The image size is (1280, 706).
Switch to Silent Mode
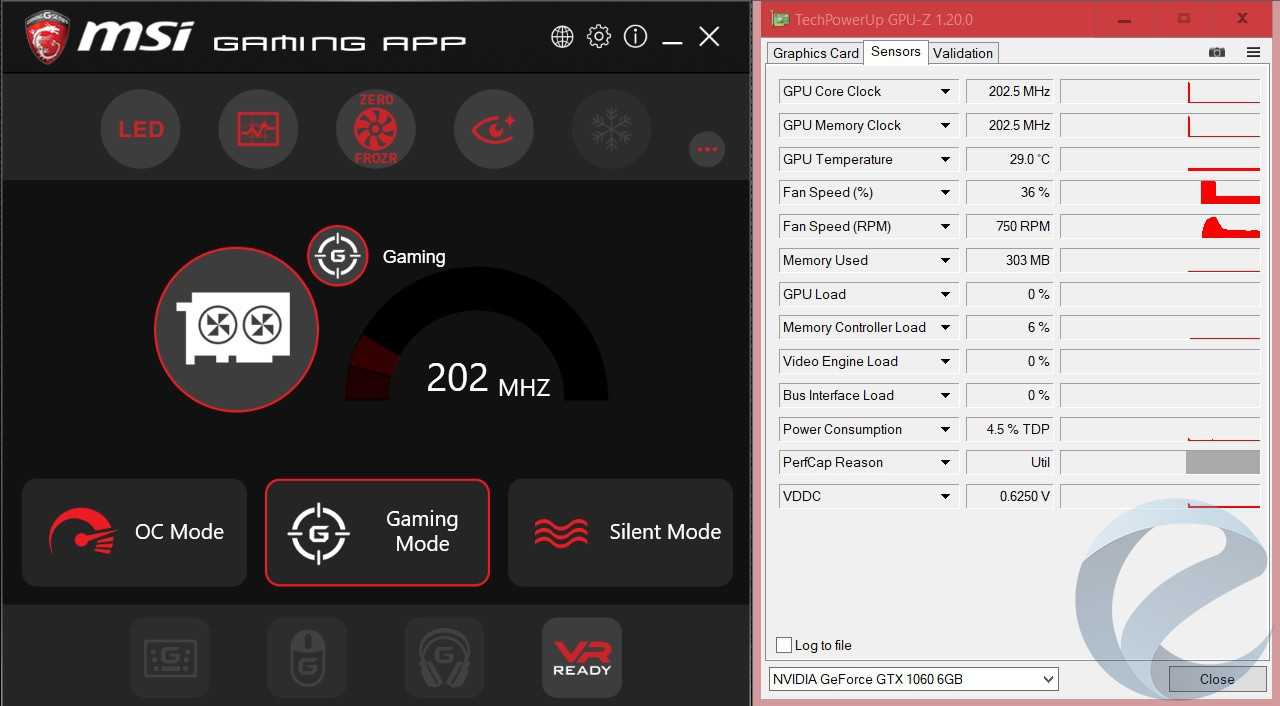click(620, 532)
